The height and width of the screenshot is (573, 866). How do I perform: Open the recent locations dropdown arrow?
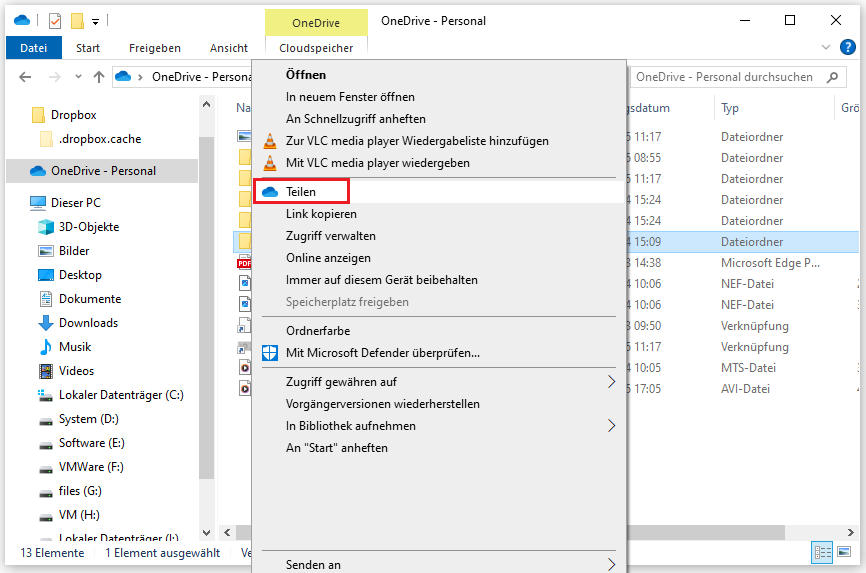point(78,77)
